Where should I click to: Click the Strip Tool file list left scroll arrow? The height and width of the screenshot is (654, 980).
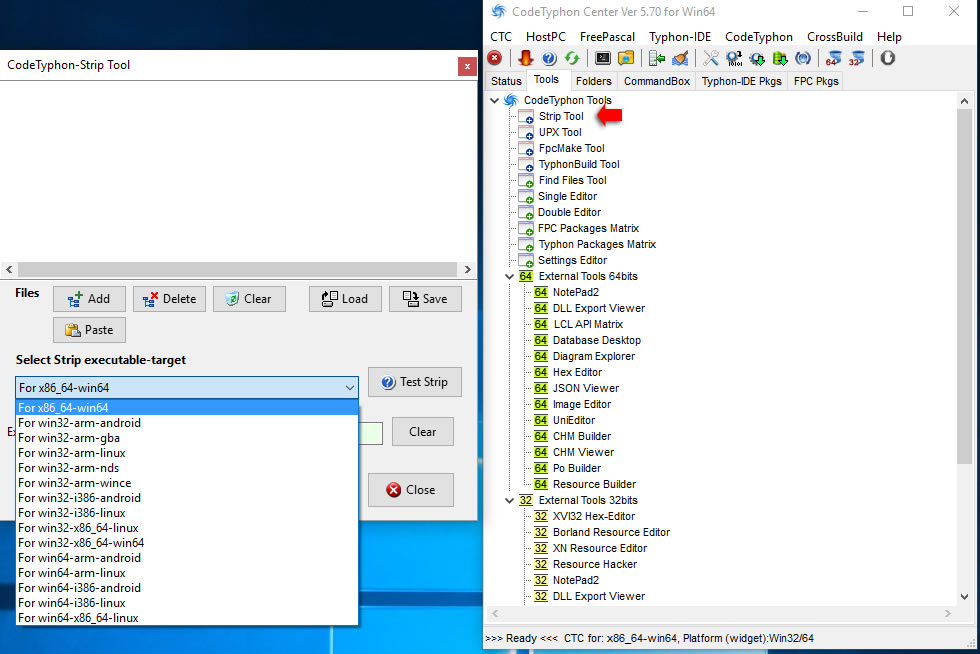pyautogui.click(x=9, y=269)
